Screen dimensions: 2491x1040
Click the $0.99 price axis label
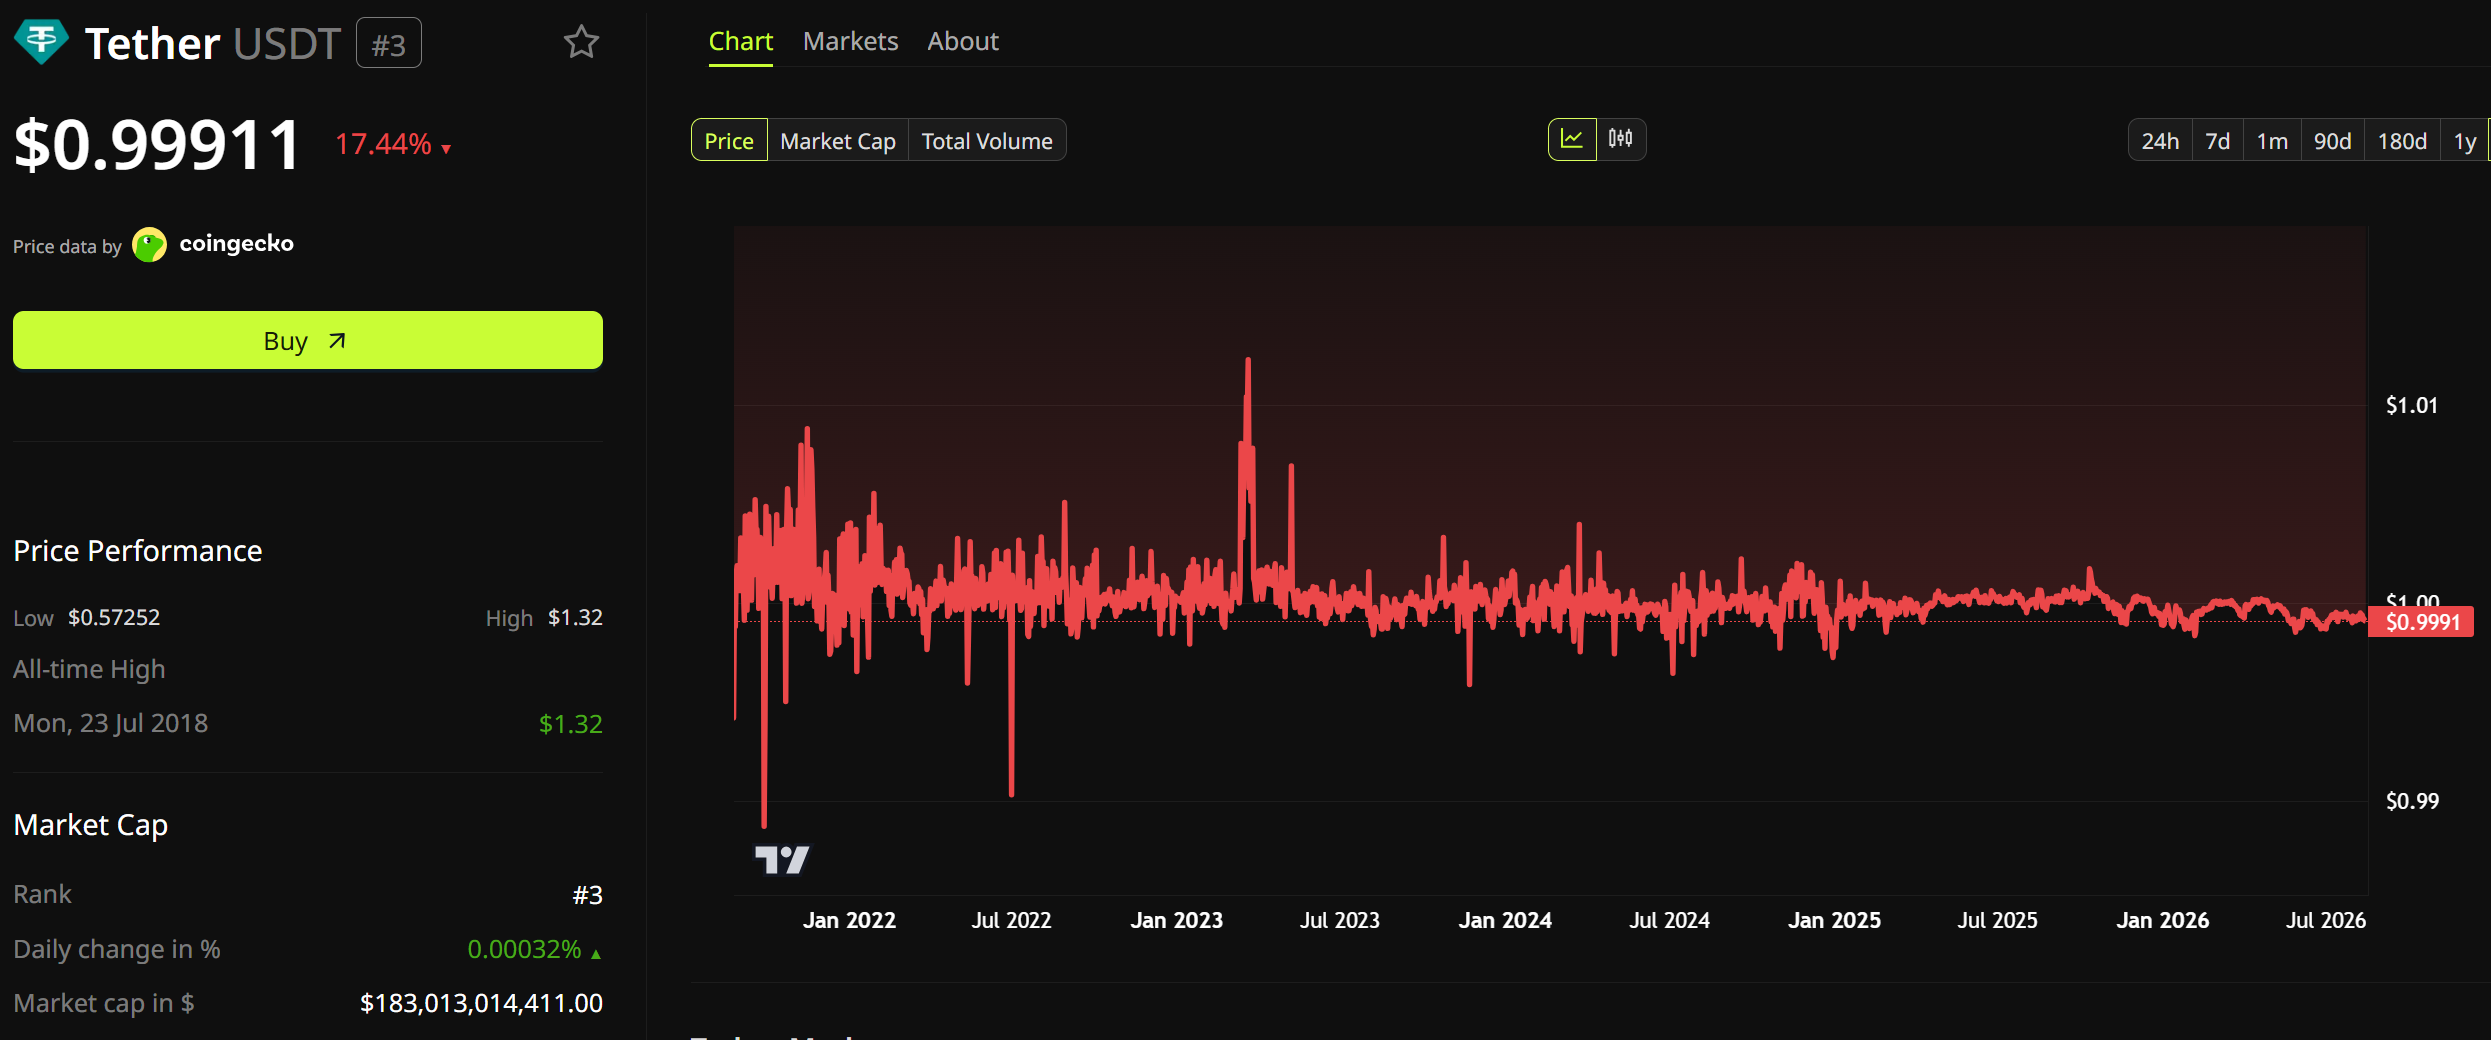click(2412, 801)
